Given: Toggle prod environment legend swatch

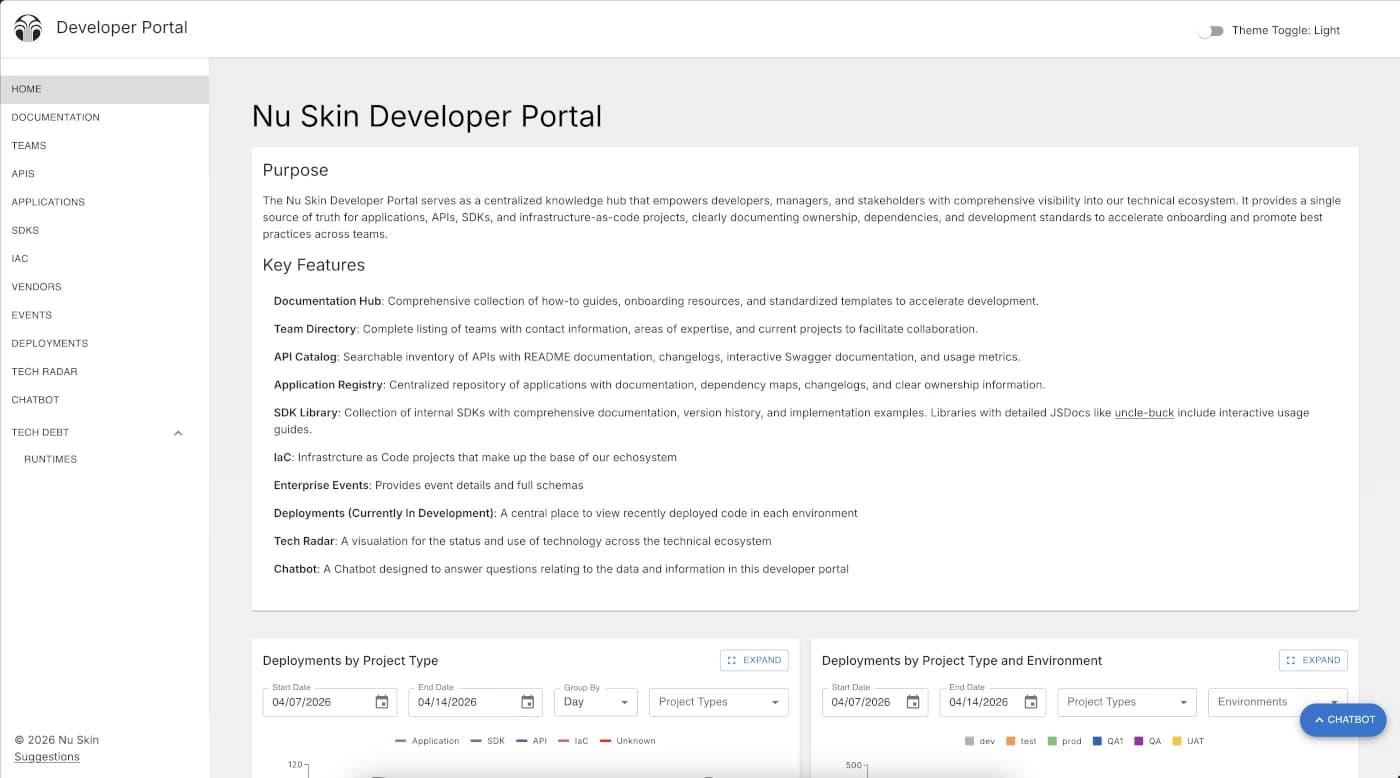Looking at the screenshot, I should coord(1053,741).
